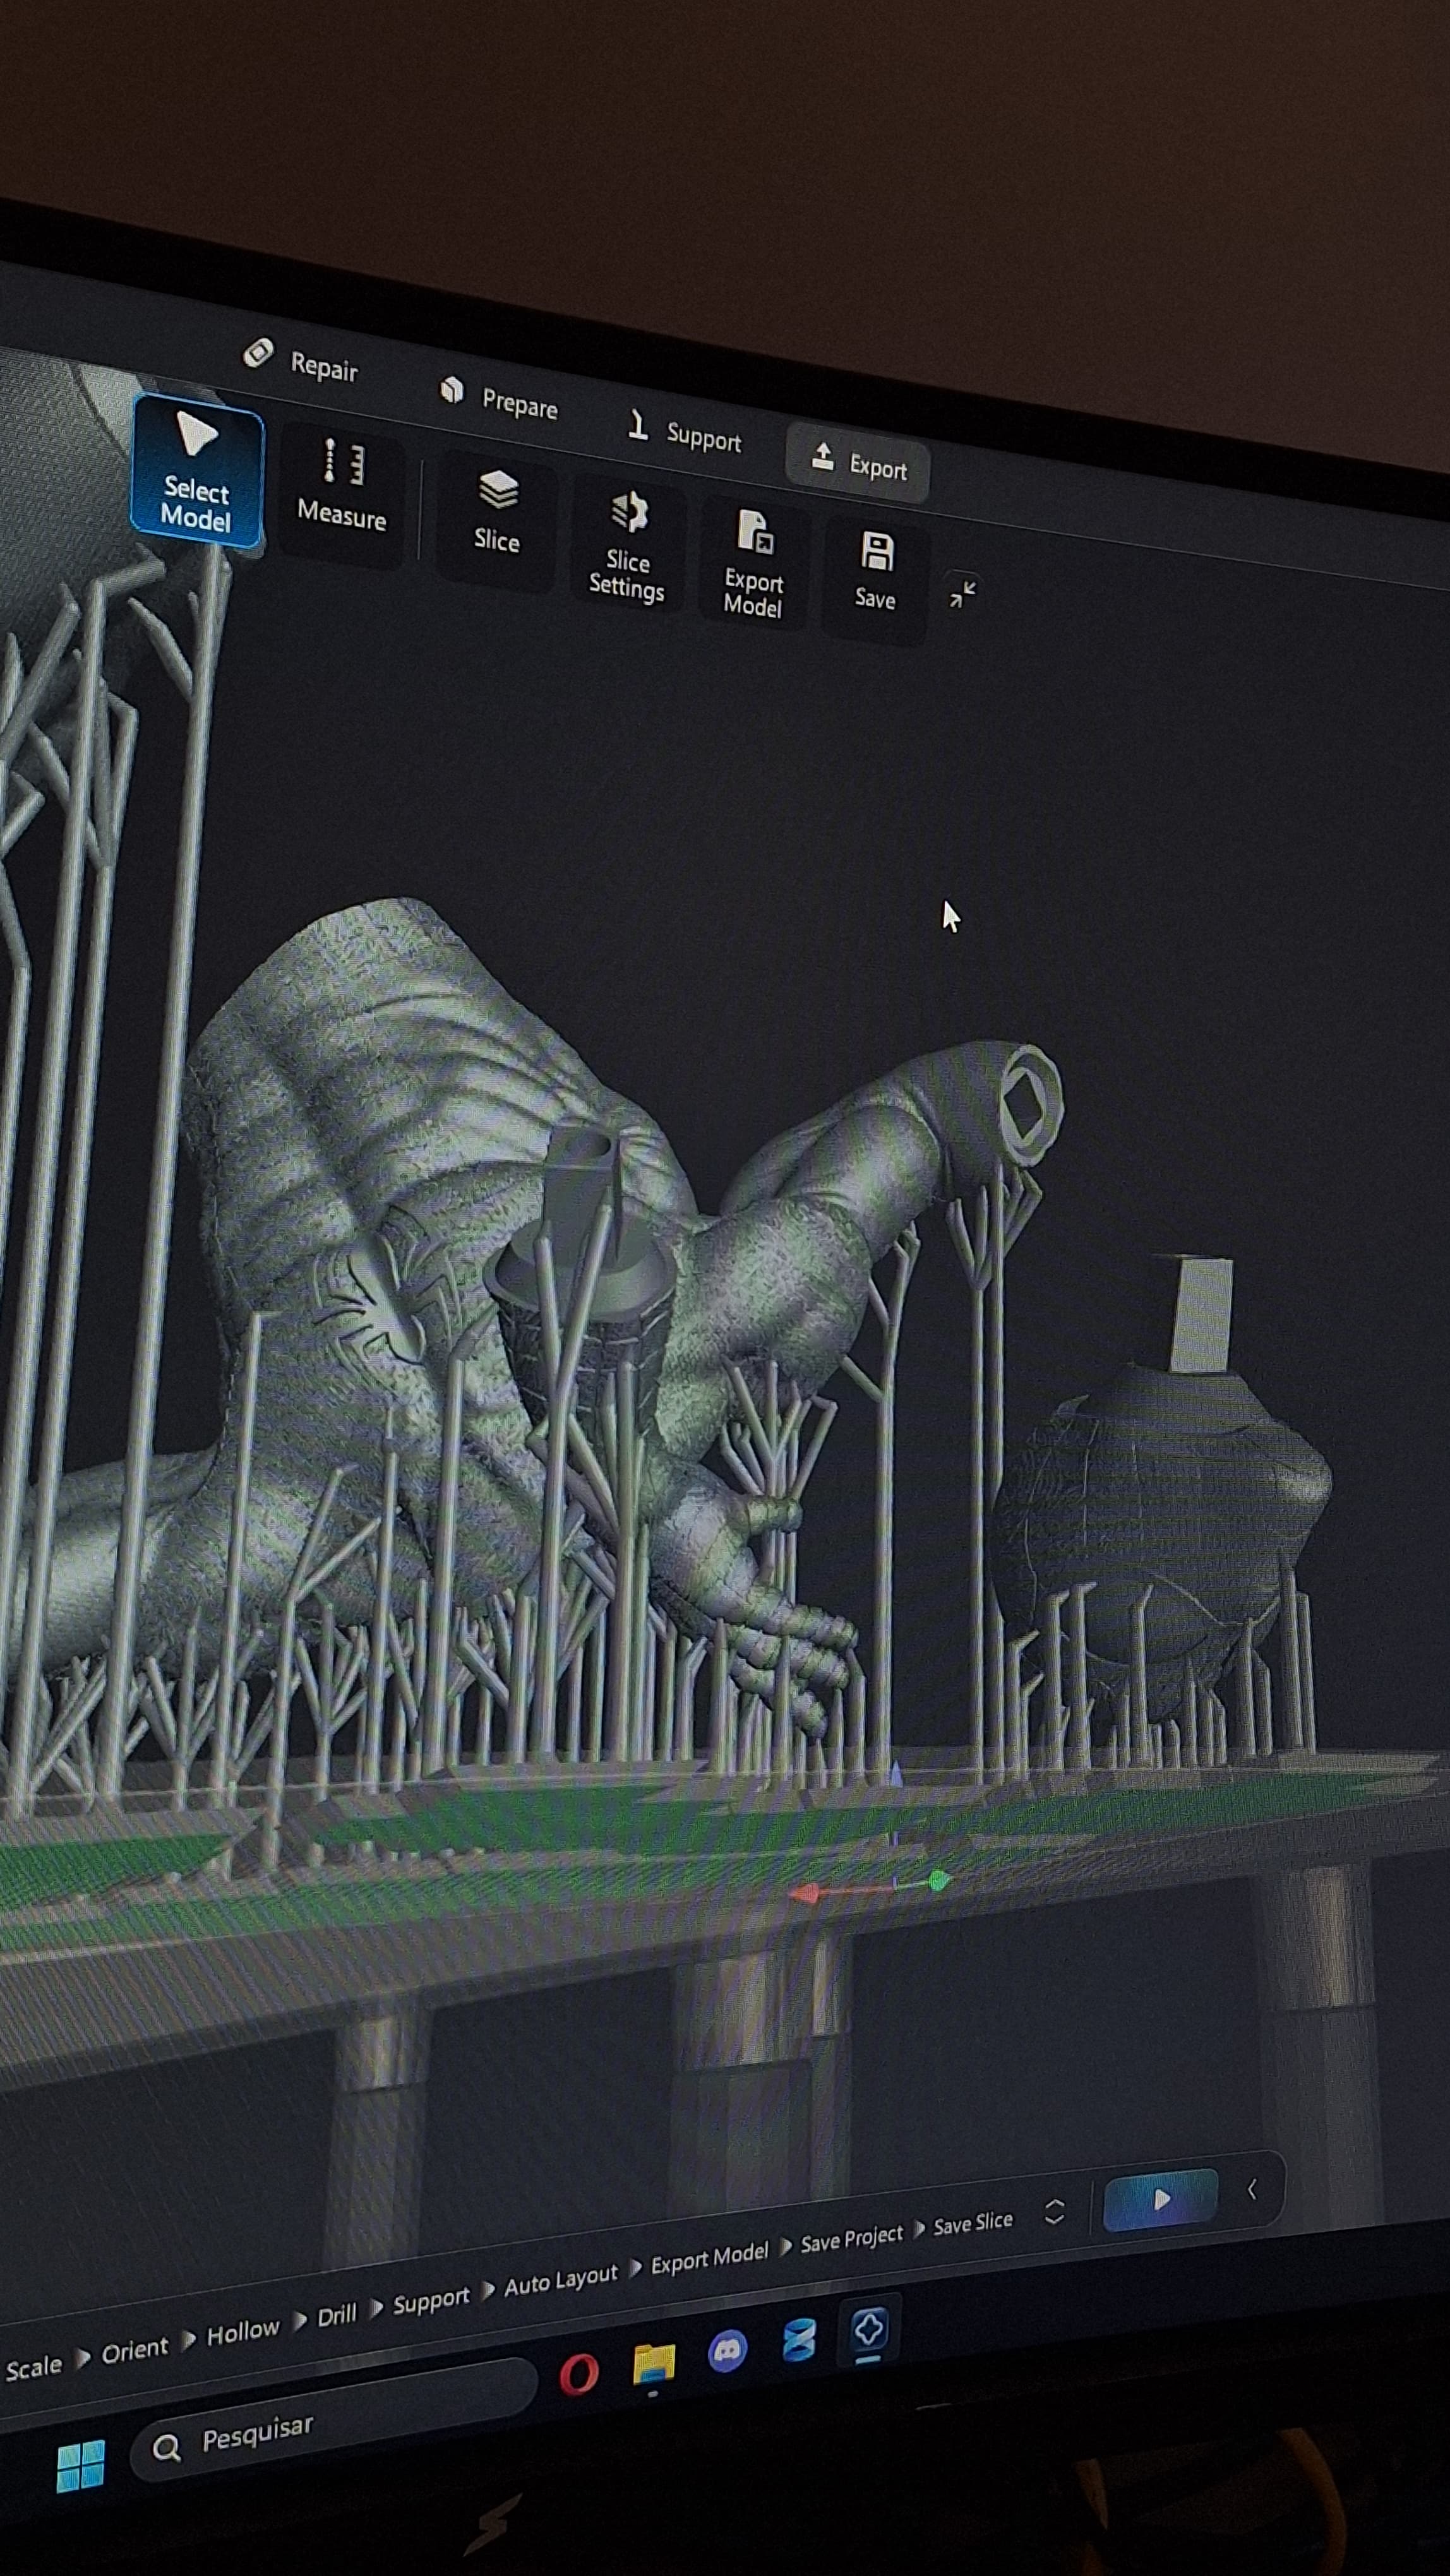
Task: Click the Save Slice workflow step
Action: click(973, 2222)
